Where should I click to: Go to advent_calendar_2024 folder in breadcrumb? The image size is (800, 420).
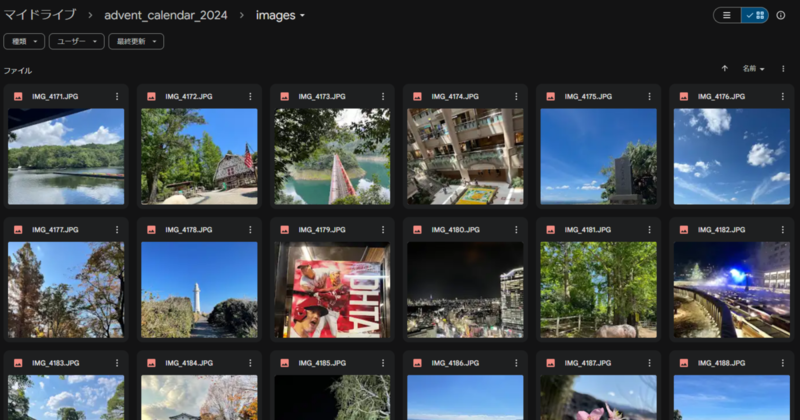[x=166, y=15]
